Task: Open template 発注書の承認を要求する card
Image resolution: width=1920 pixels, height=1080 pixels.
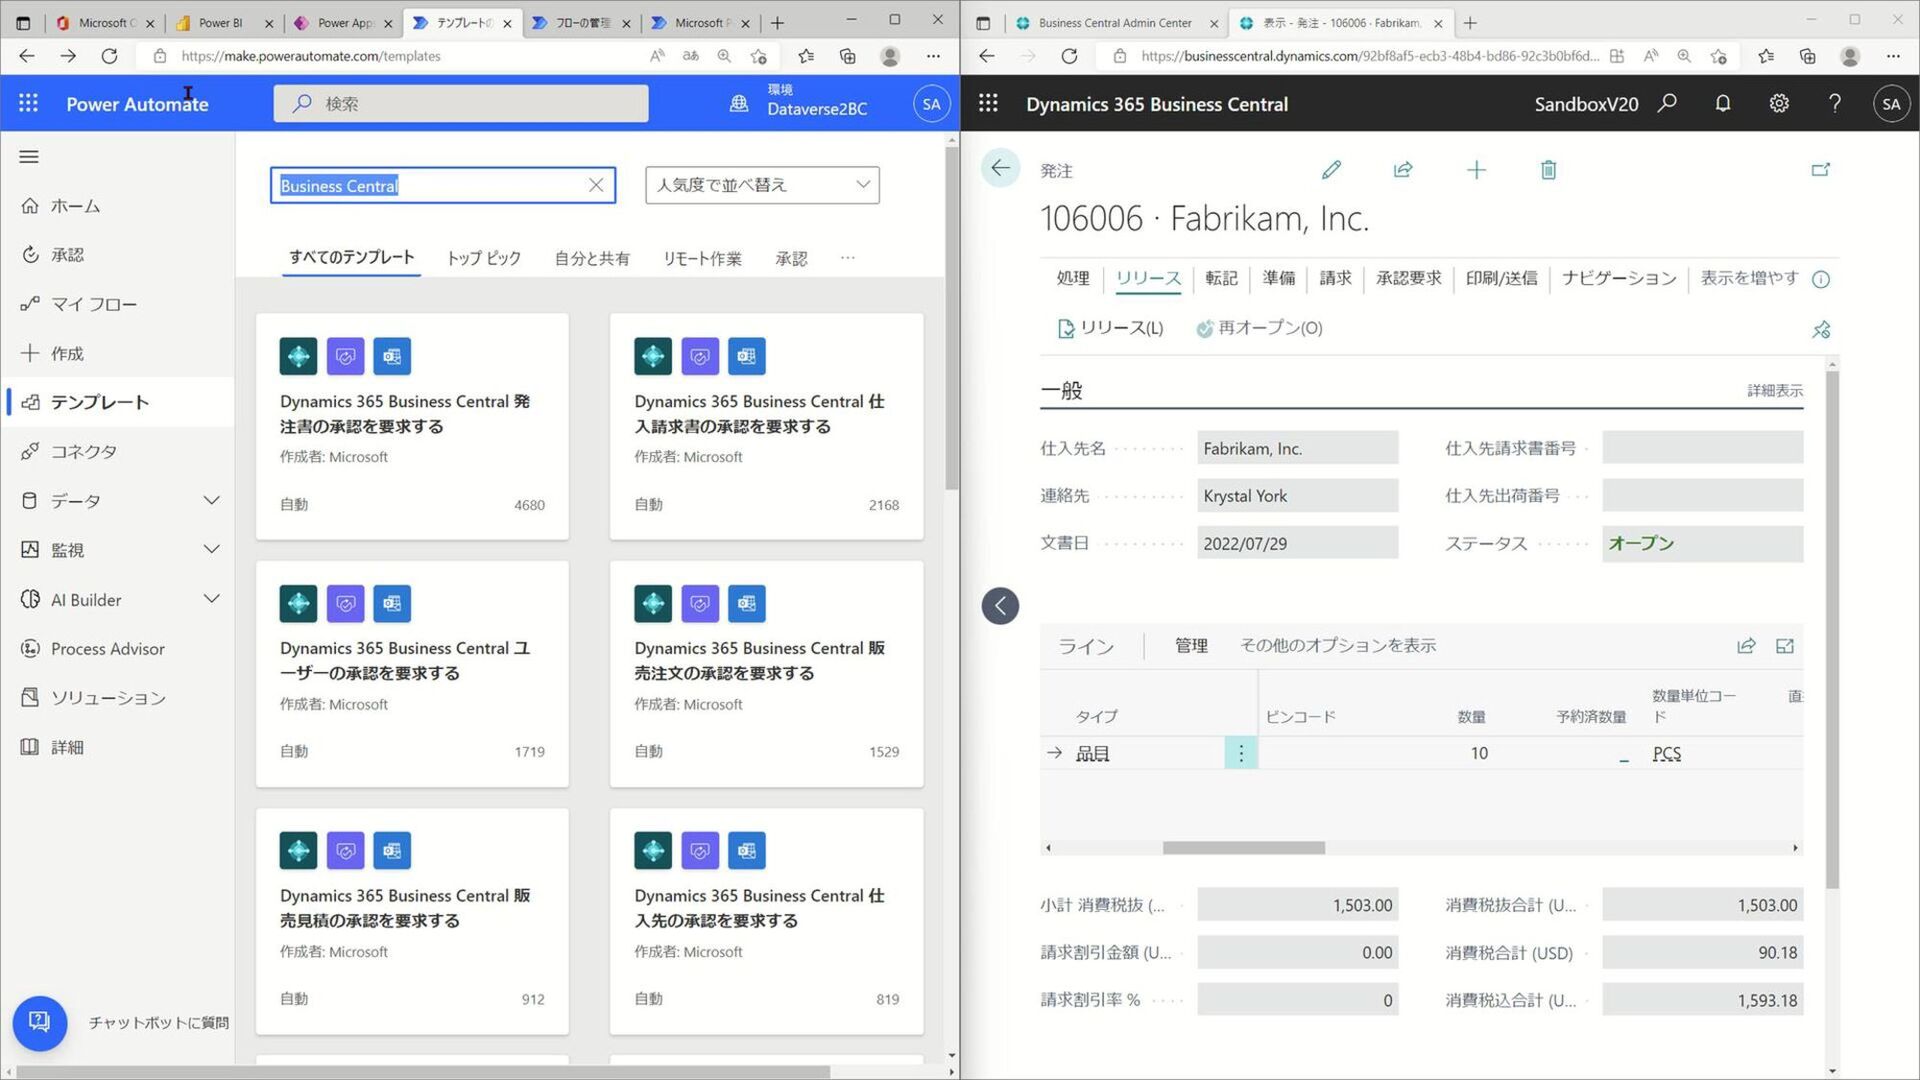Action: tap(412, 427)
